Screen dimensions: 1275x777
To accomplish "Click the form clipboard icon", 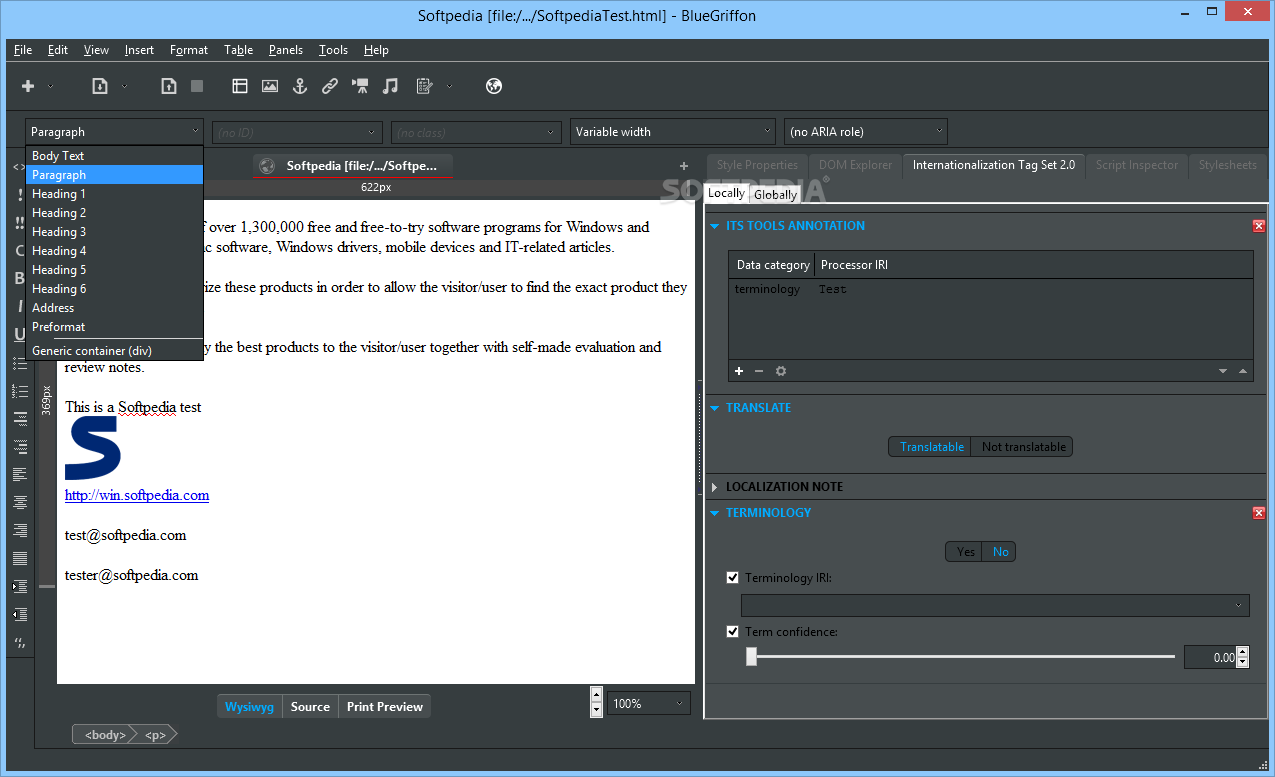I will tap(423, 86).
